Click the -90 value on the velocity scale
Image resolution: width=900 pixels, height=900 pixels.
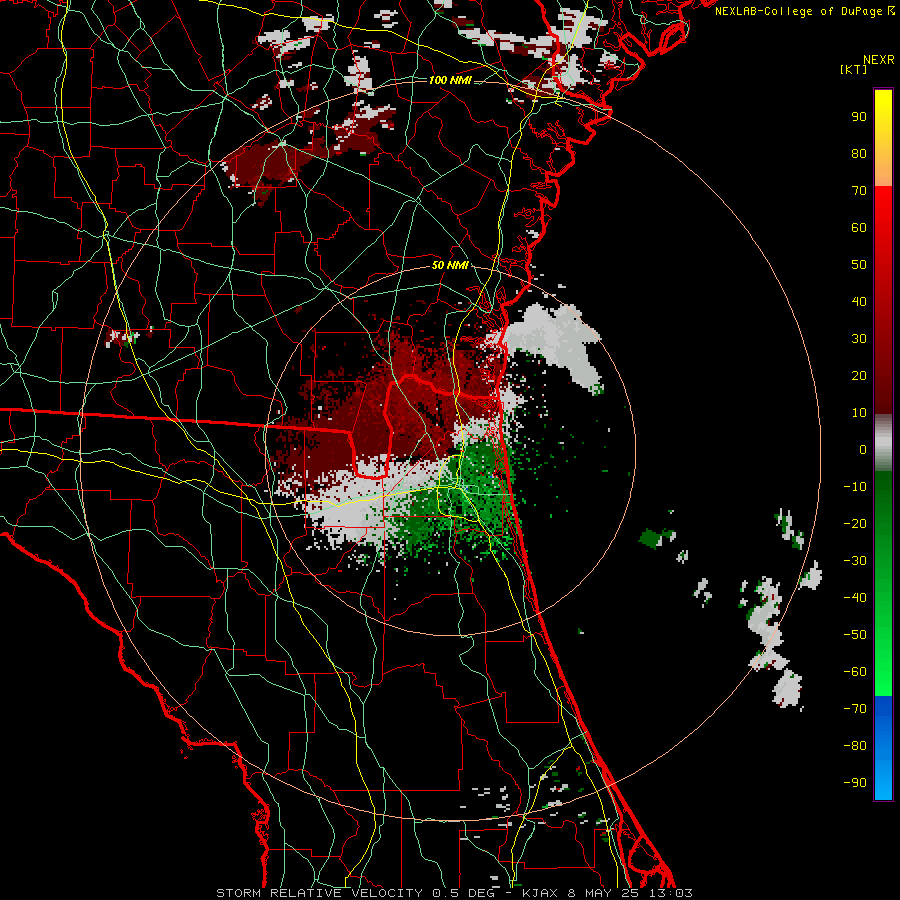pos(855,783)
